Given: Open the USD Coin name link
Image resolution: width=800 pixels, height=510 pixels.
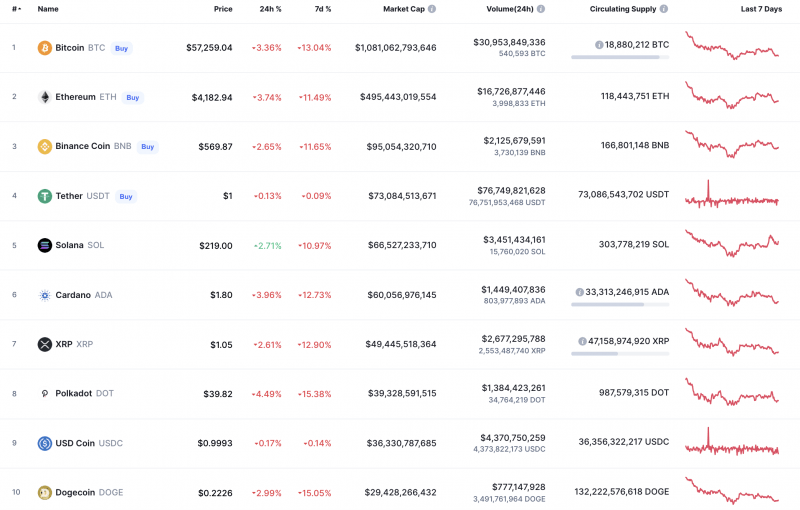Looking at the screenshot, I should [77, 443].
